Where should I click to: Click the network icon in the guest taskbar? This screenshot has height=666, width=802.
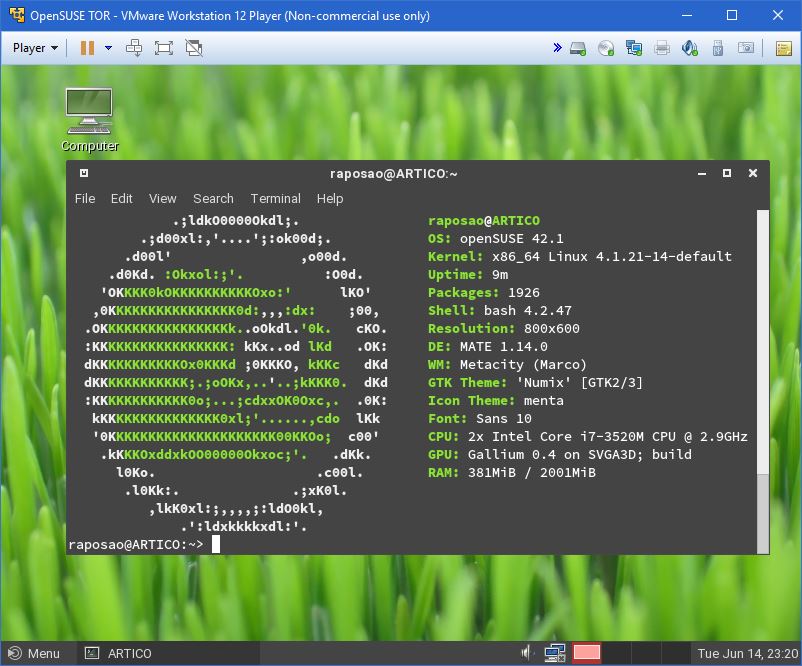(555, 652)
